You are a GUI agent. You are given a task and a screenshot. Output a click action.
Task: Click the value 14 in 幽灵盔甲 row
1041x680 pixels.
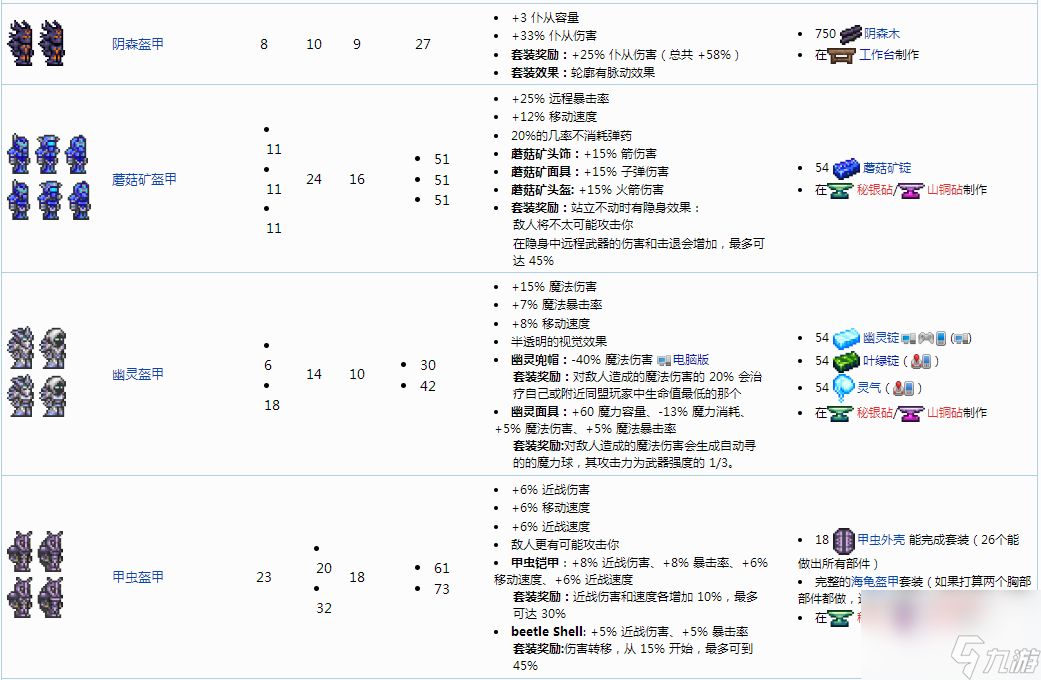coord(314,375)
